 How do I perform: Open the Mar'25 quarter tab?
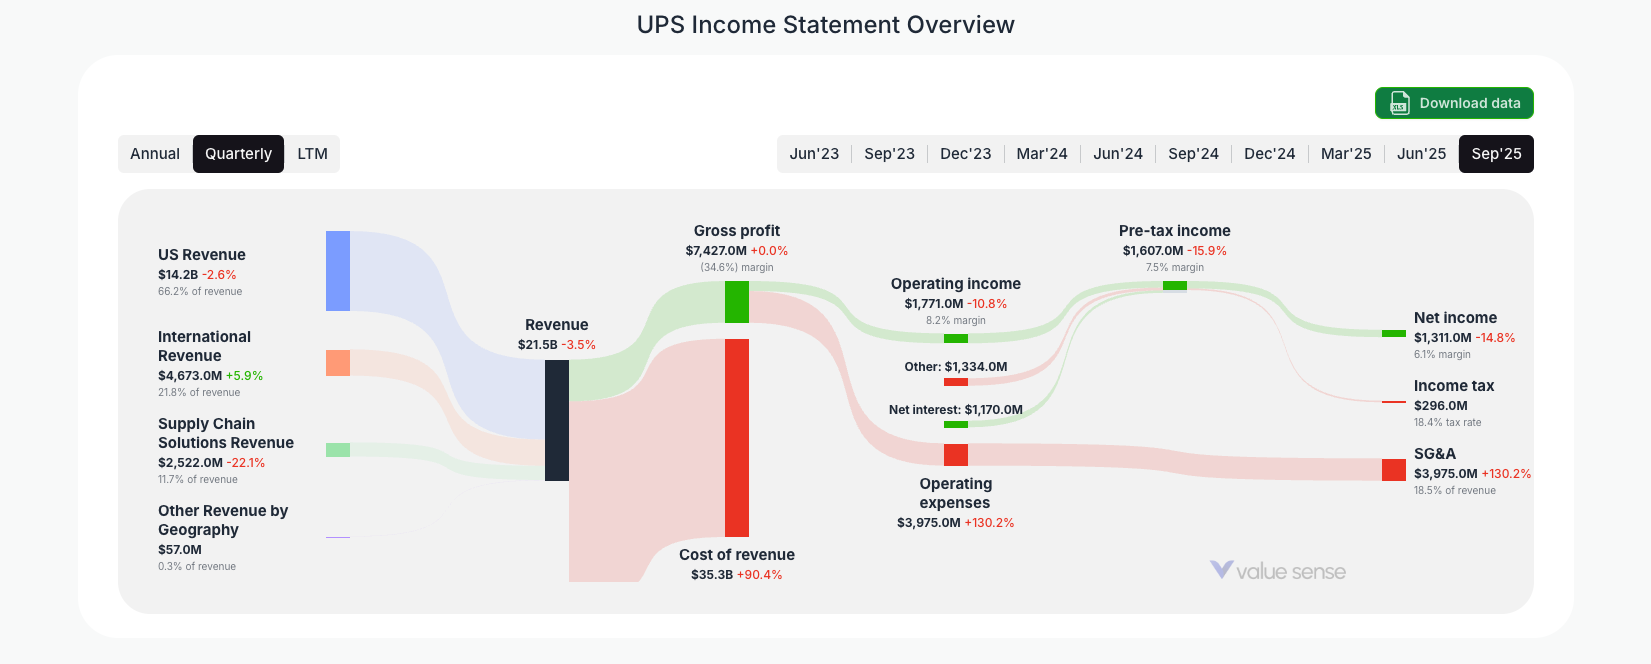click(x=1345, y=153)
